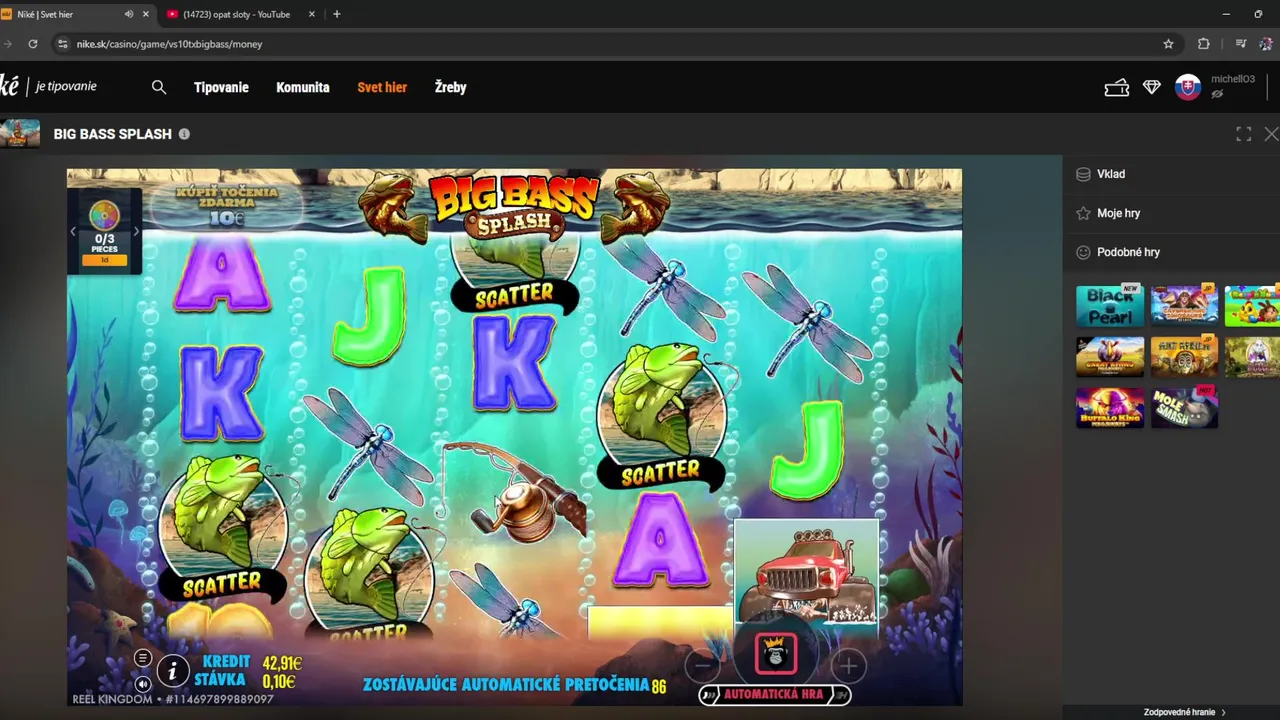Click the Big Bass Splash game thumbnail icon
This screenshot has height=720, width=1280.
20,133
